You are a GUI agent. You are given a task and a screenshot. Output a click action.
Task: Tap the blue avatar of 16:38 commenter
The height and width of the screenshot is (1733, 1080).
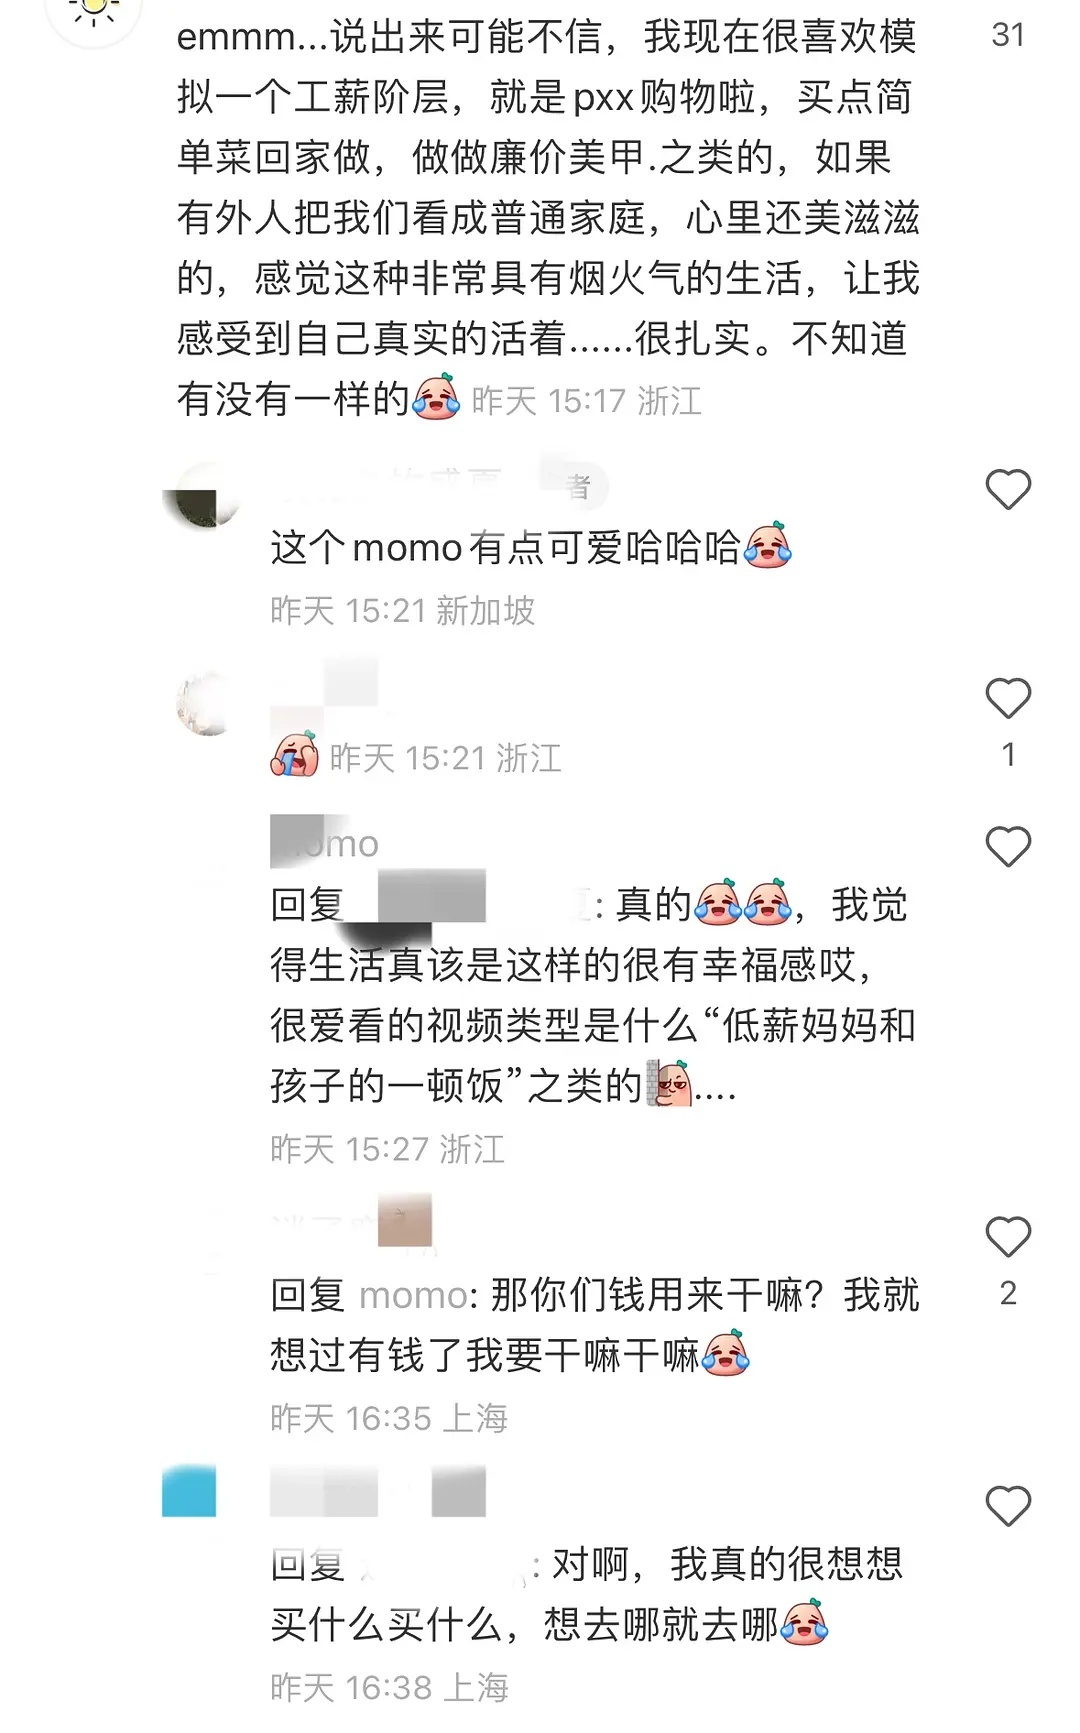[x=189, y=1491]
